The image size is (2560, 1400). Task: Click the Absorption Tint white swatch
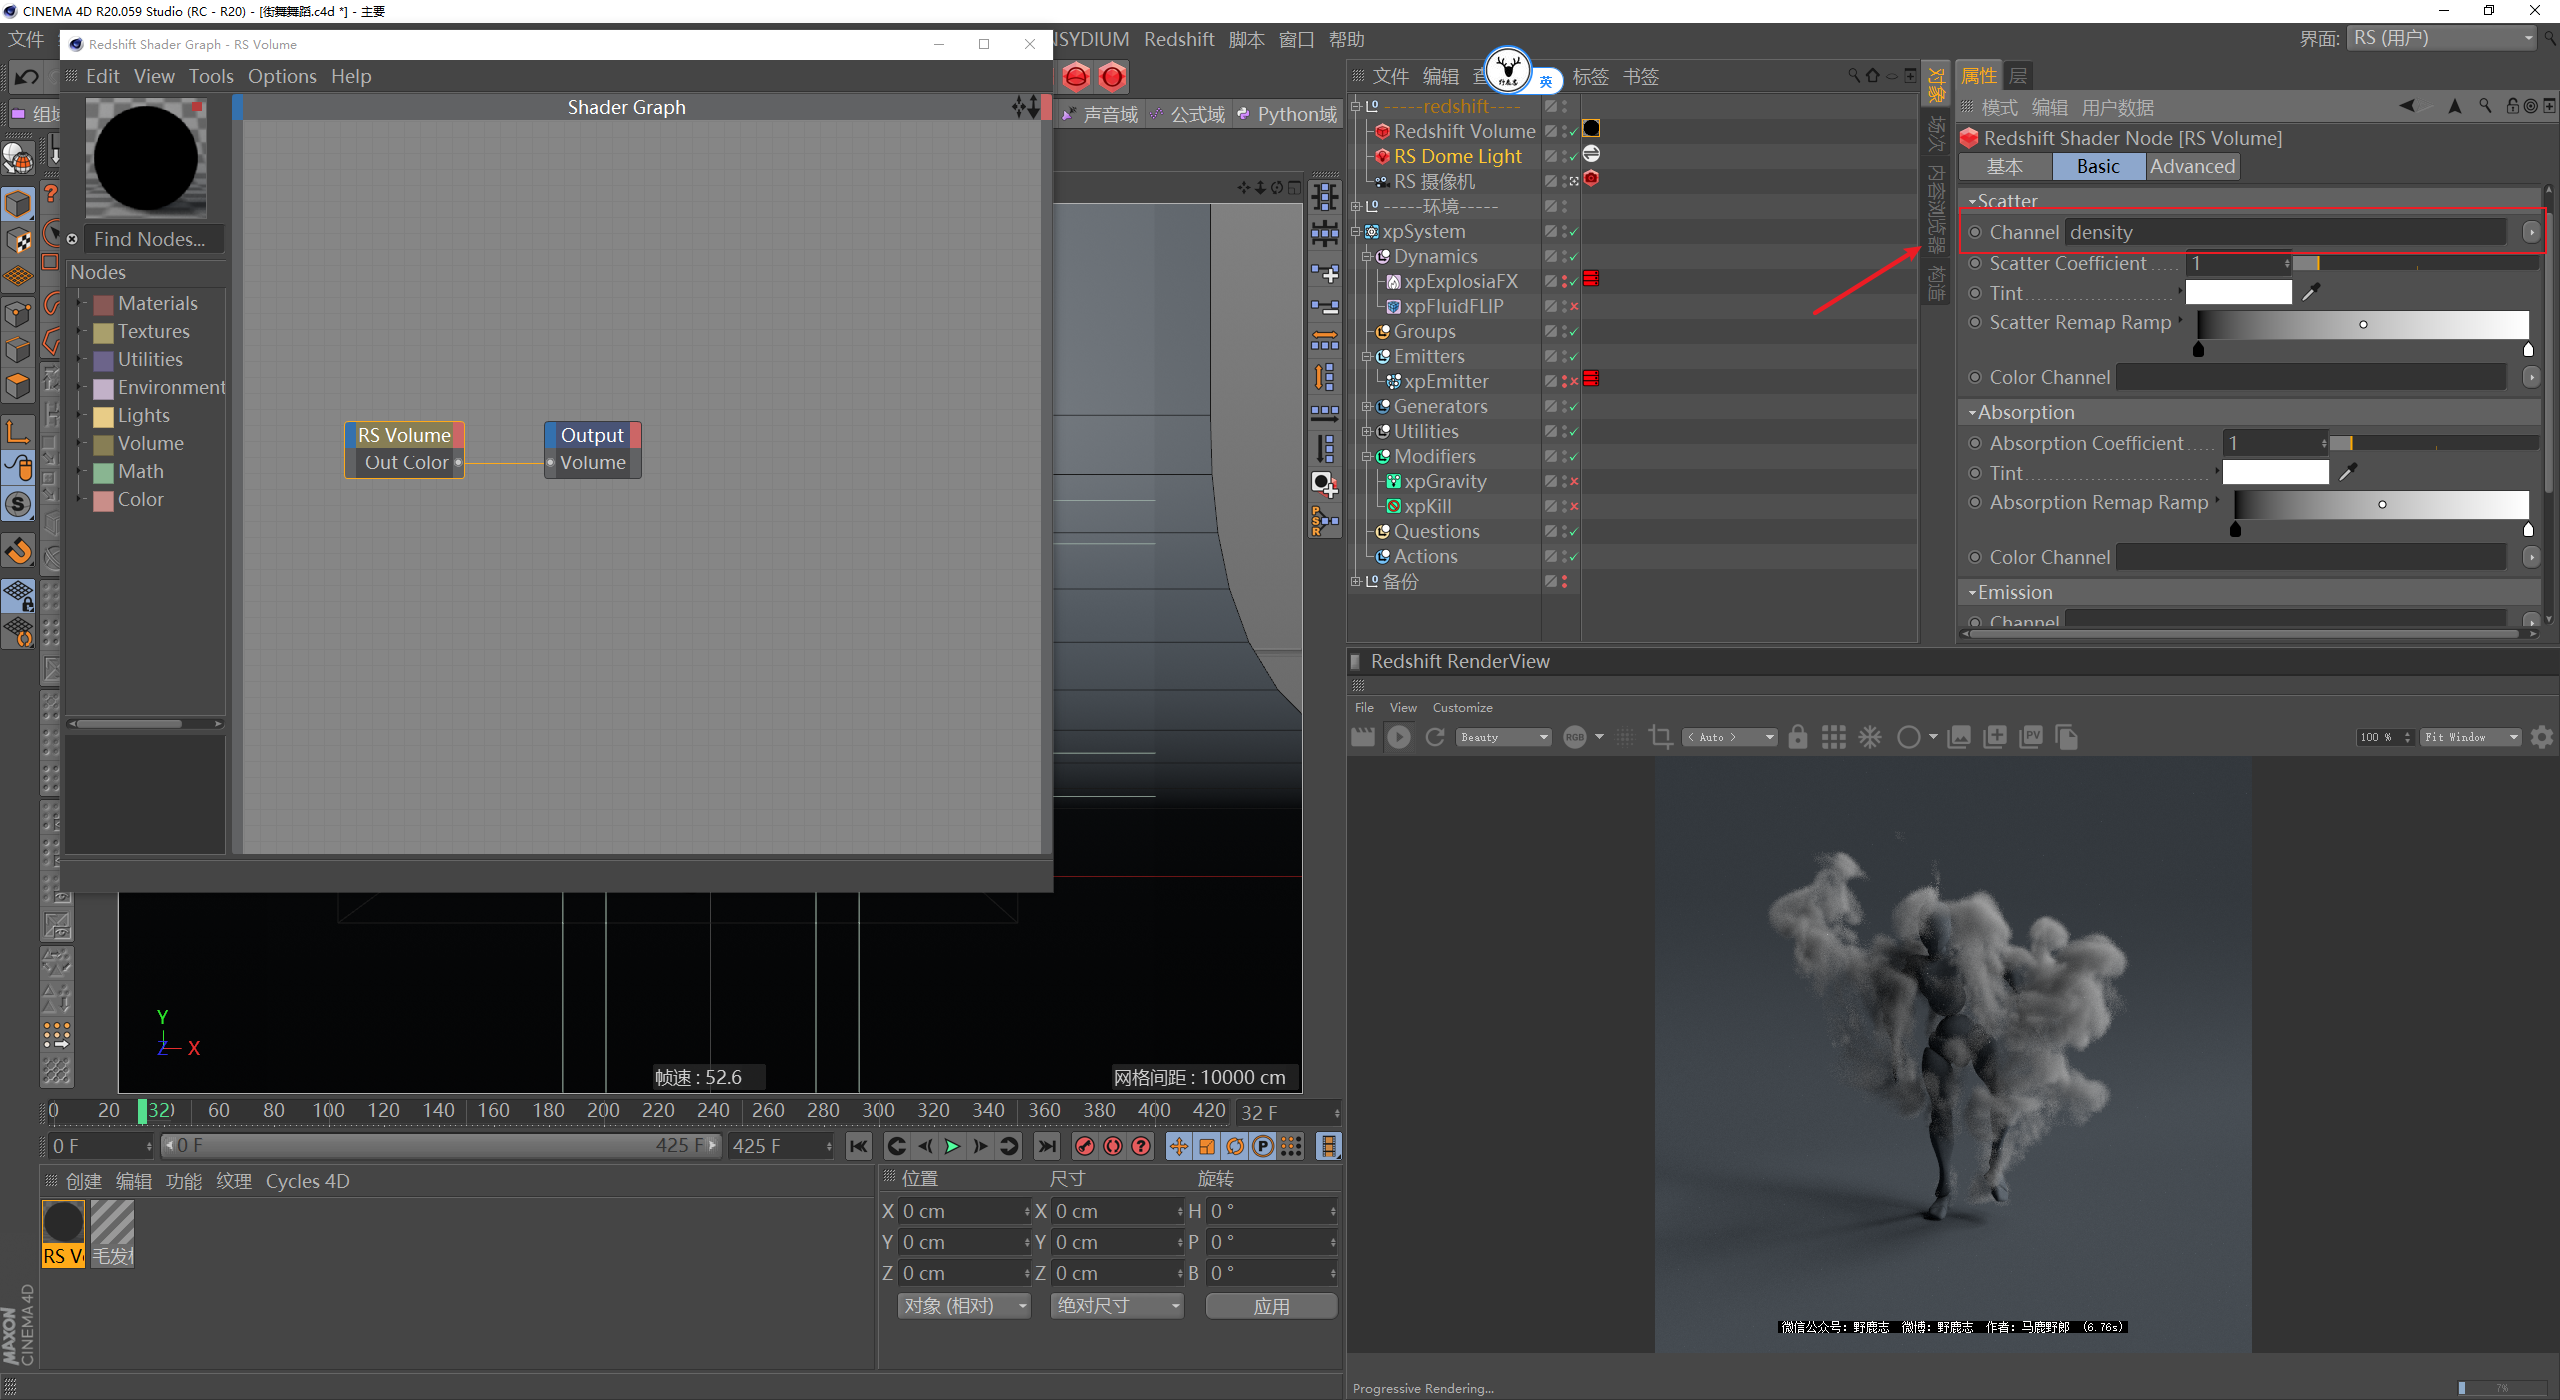coord(2275,472)
